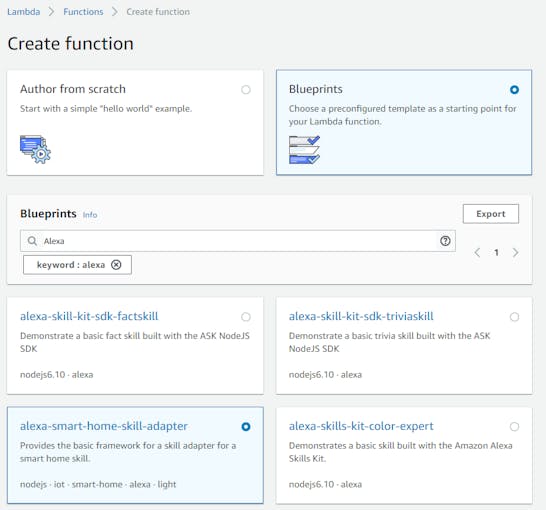Choose alexa-skill-kit-sdk-factskill radio button

point(246,317)
